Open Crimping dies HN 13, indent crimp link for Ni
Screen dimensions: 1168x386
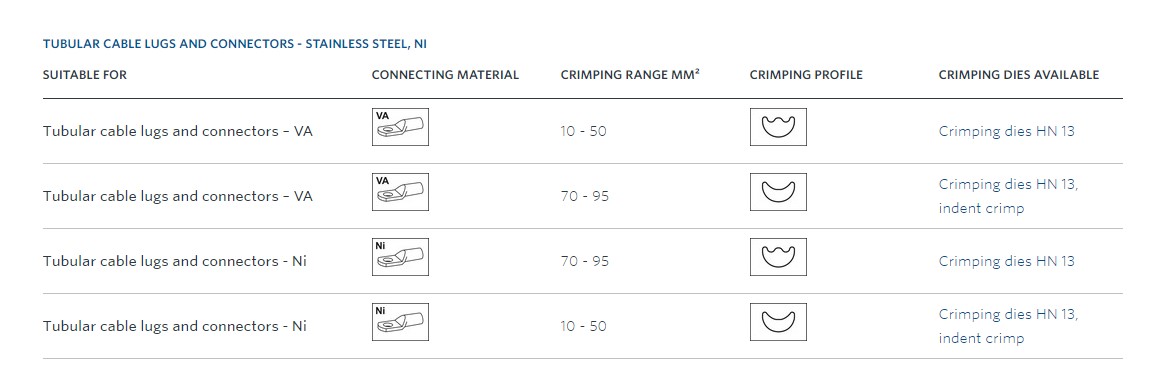click(x=1009, y=326)
